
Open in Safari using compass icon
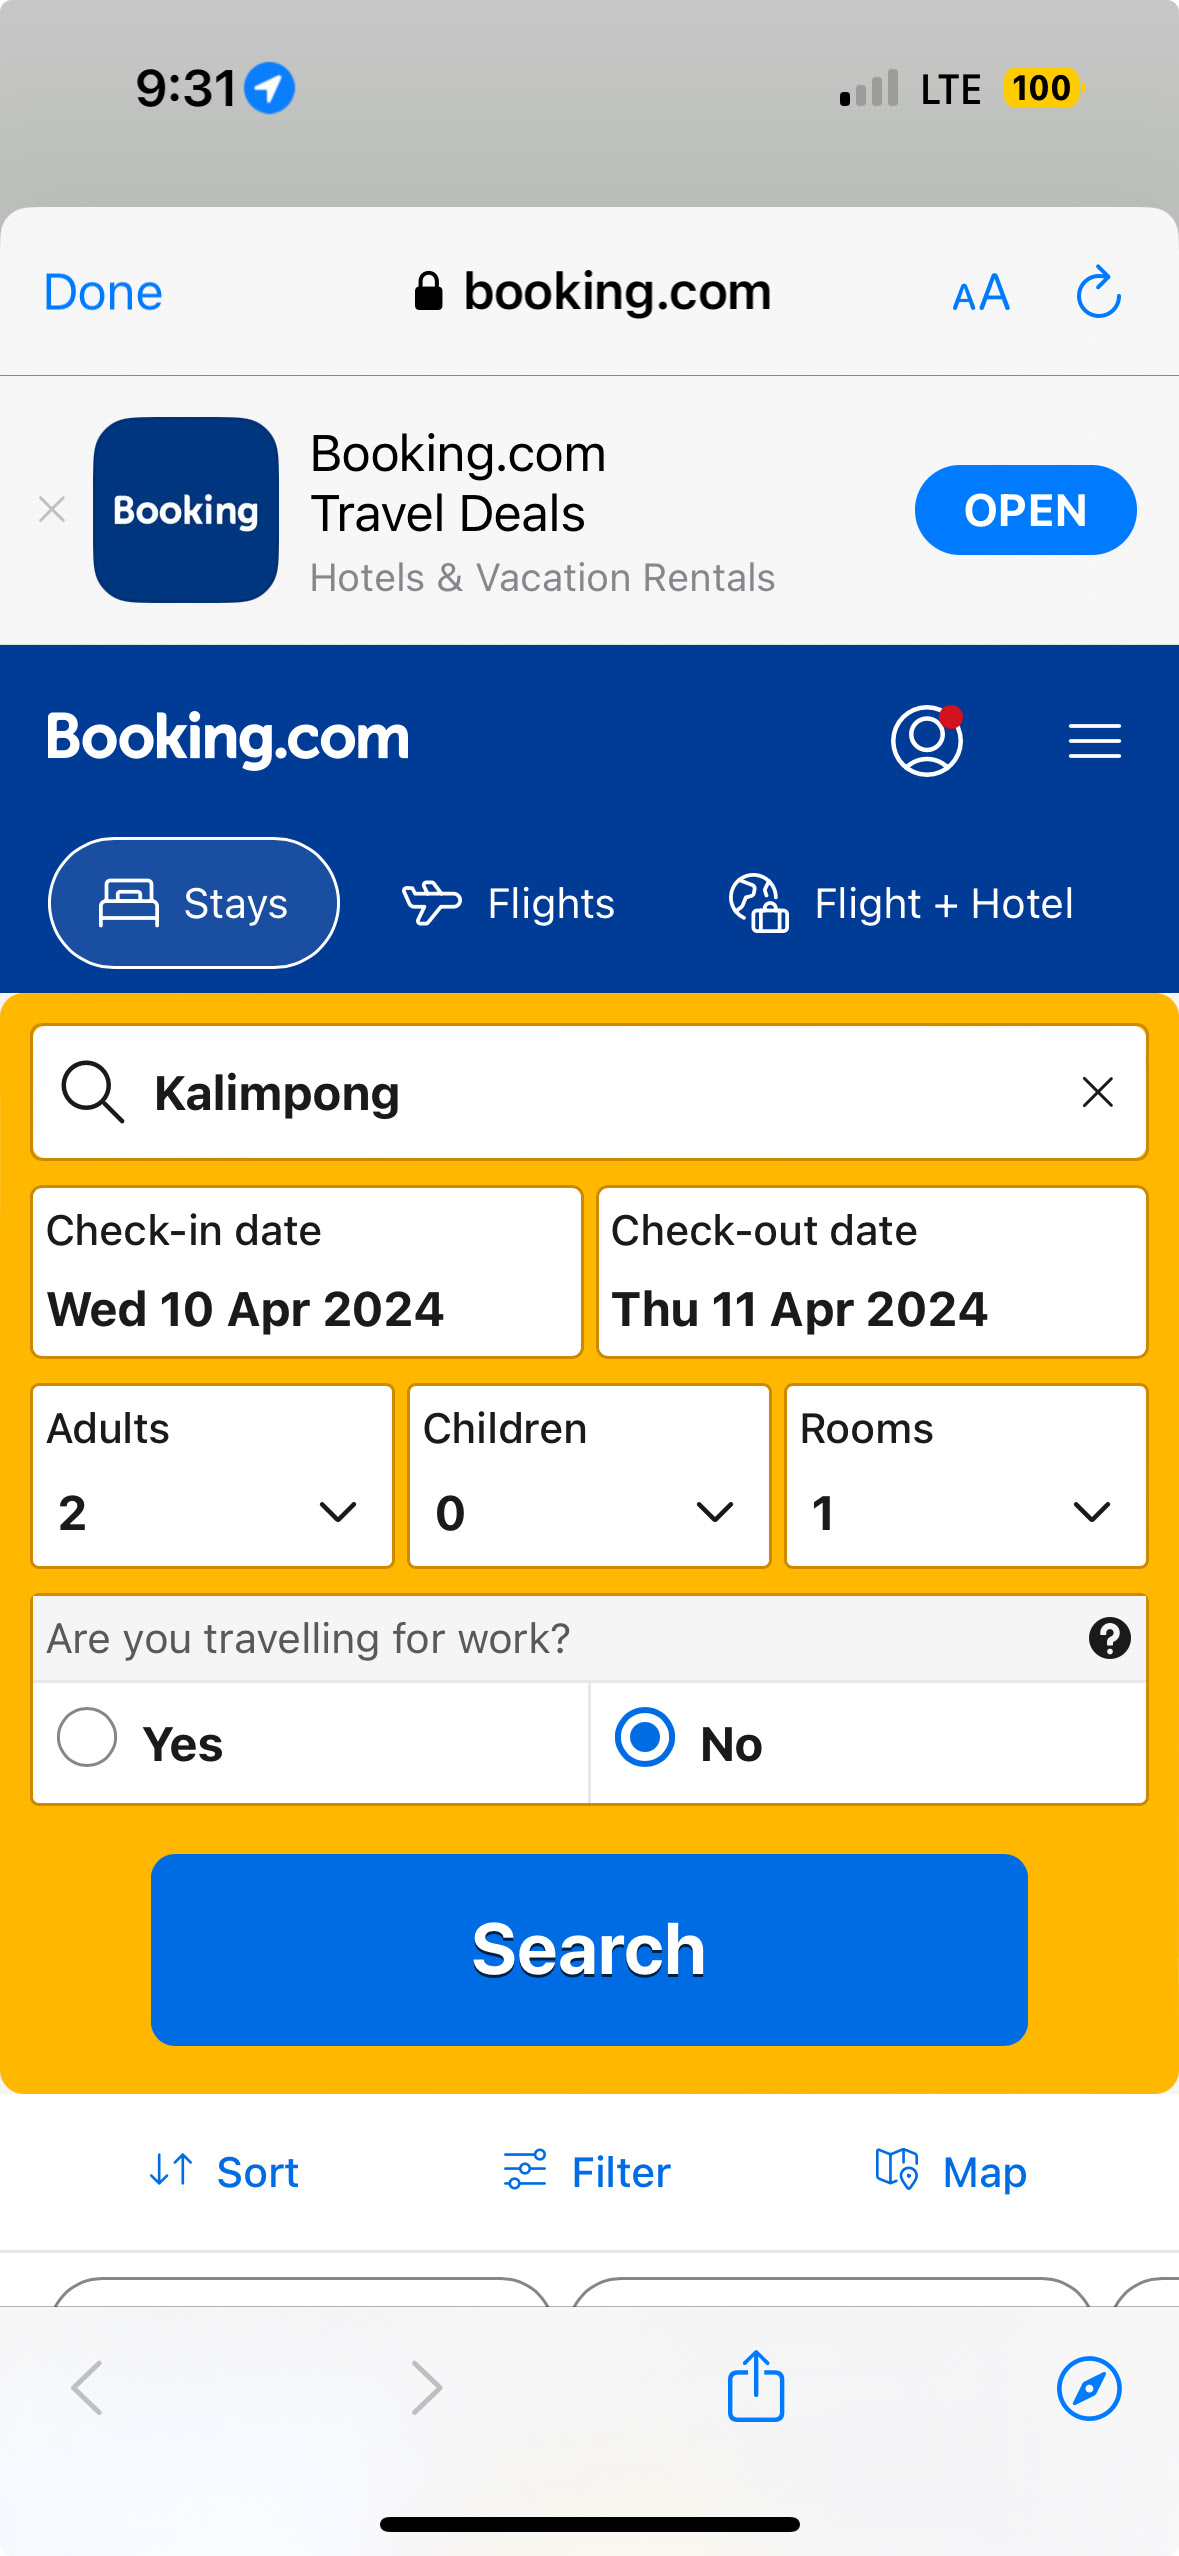pos(1088,2388)
